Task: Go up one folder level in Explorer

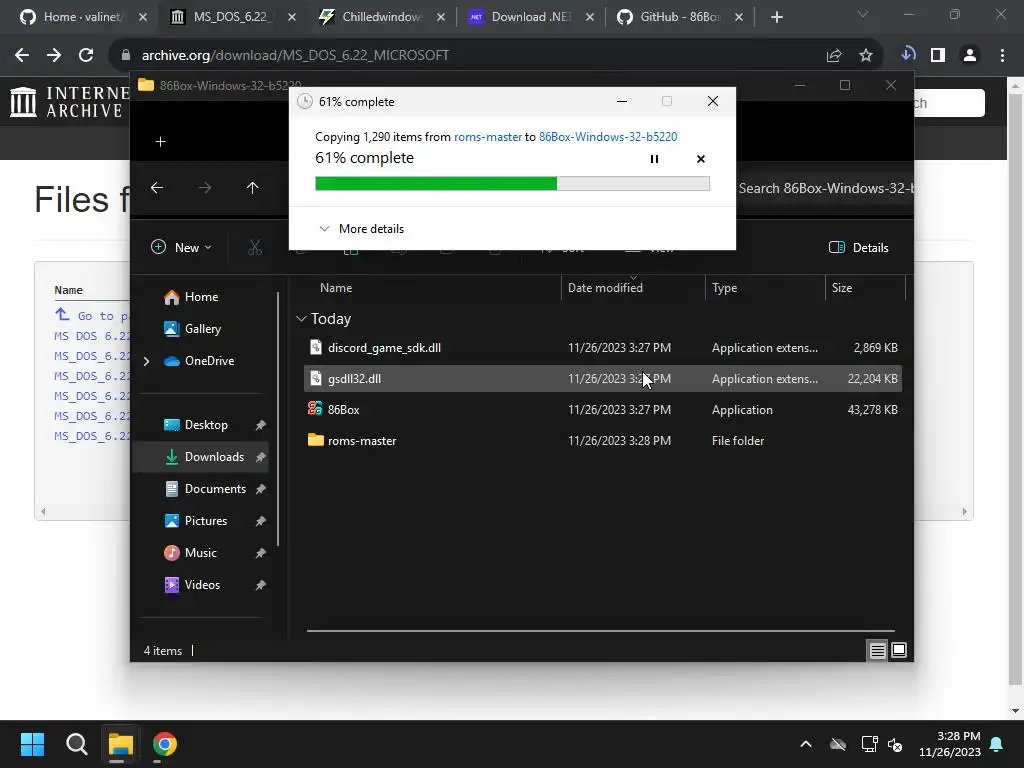Action: tap(253, 188)
